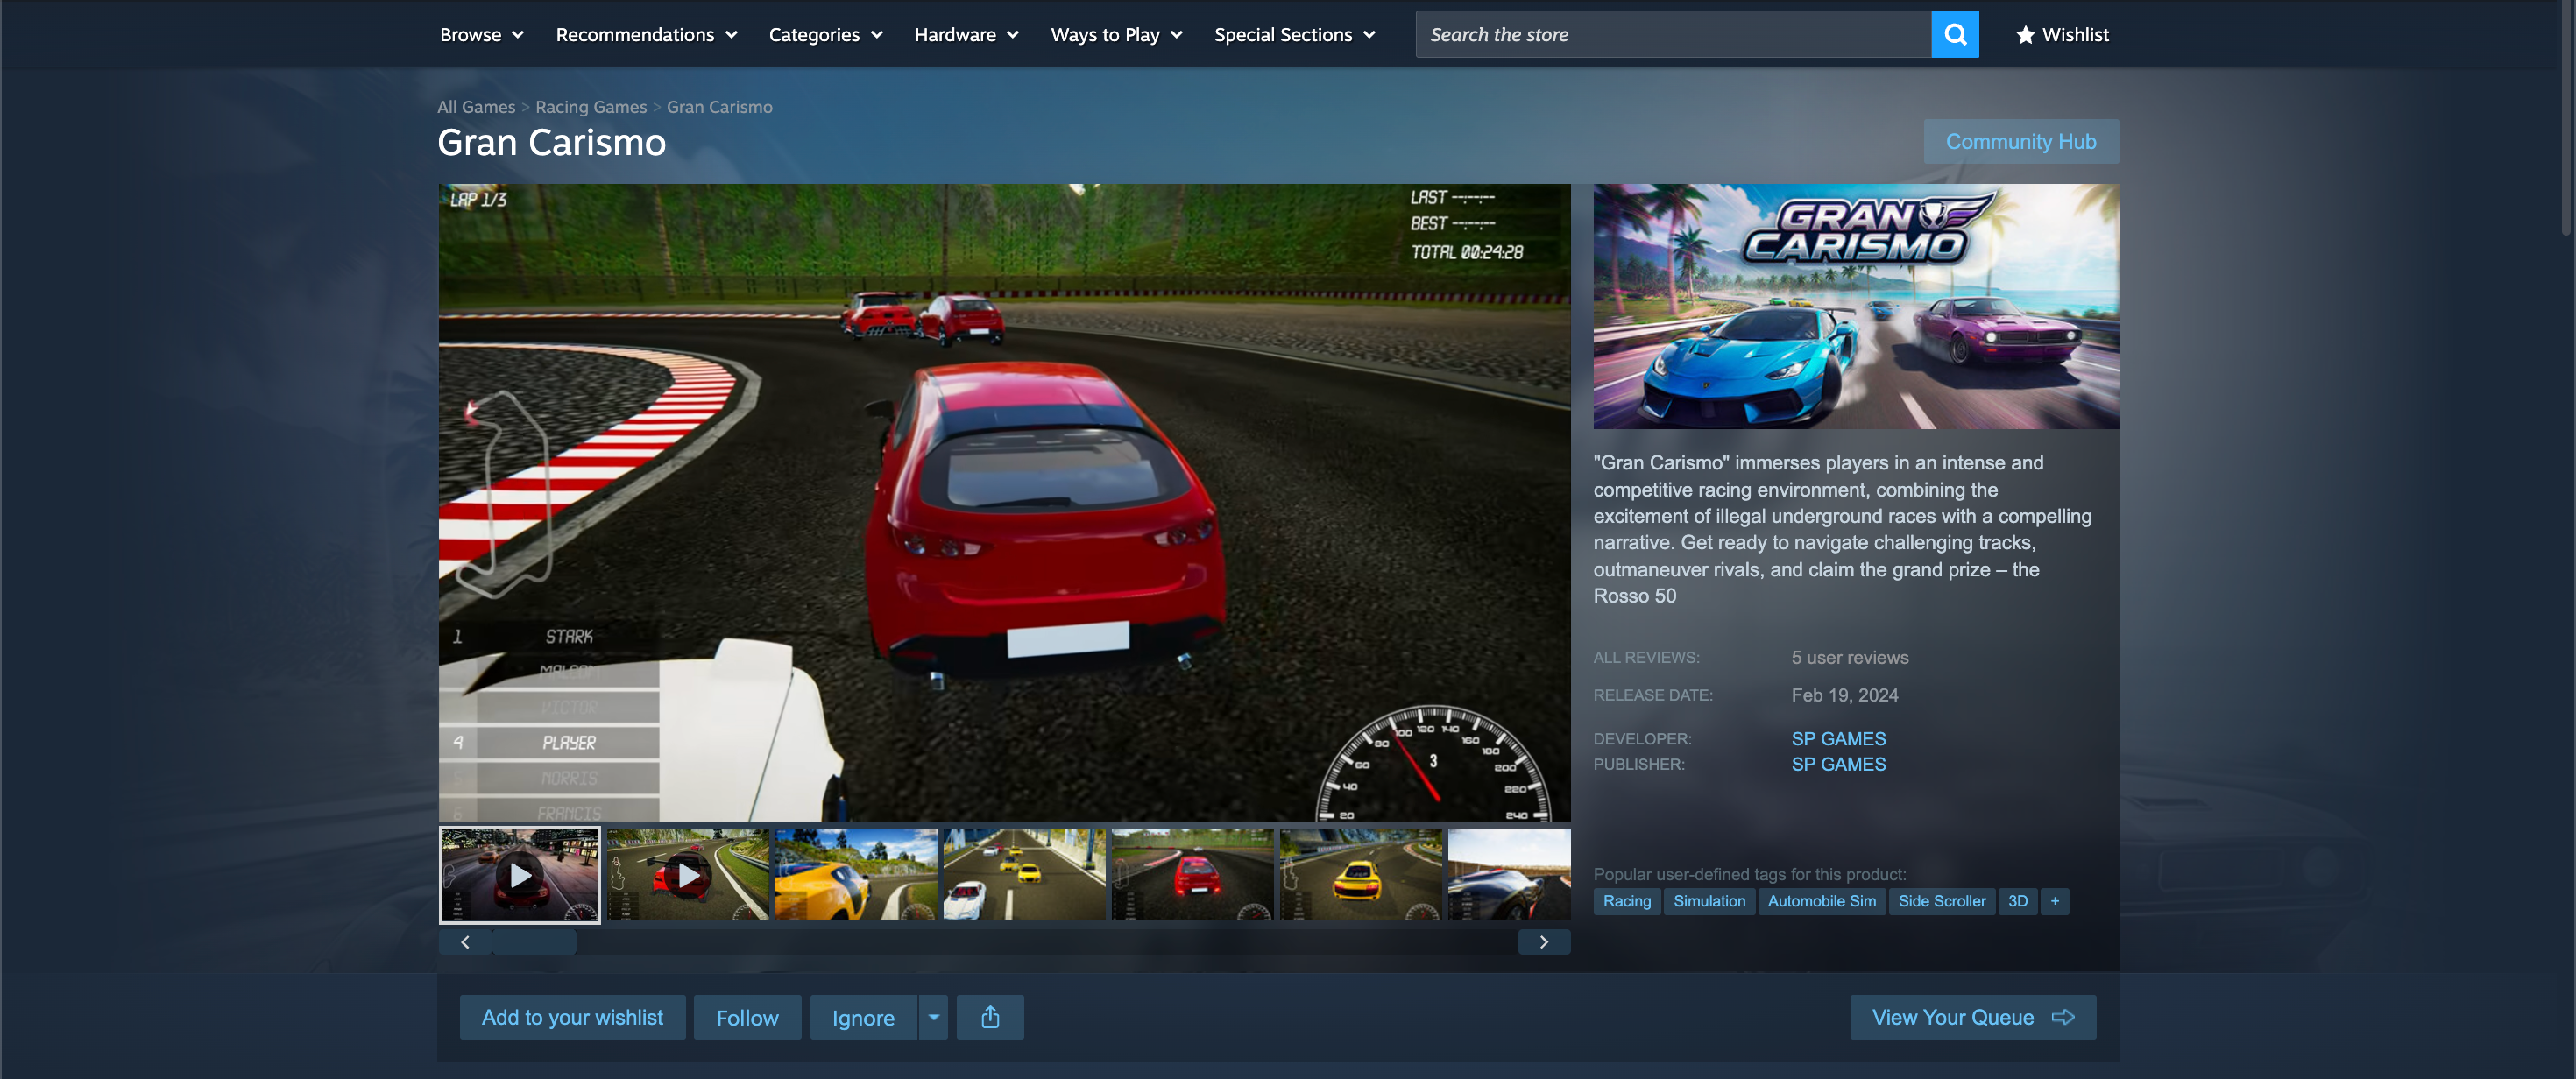Open Wishlist via the star icon
2576x1079 pixels.
2026,34
